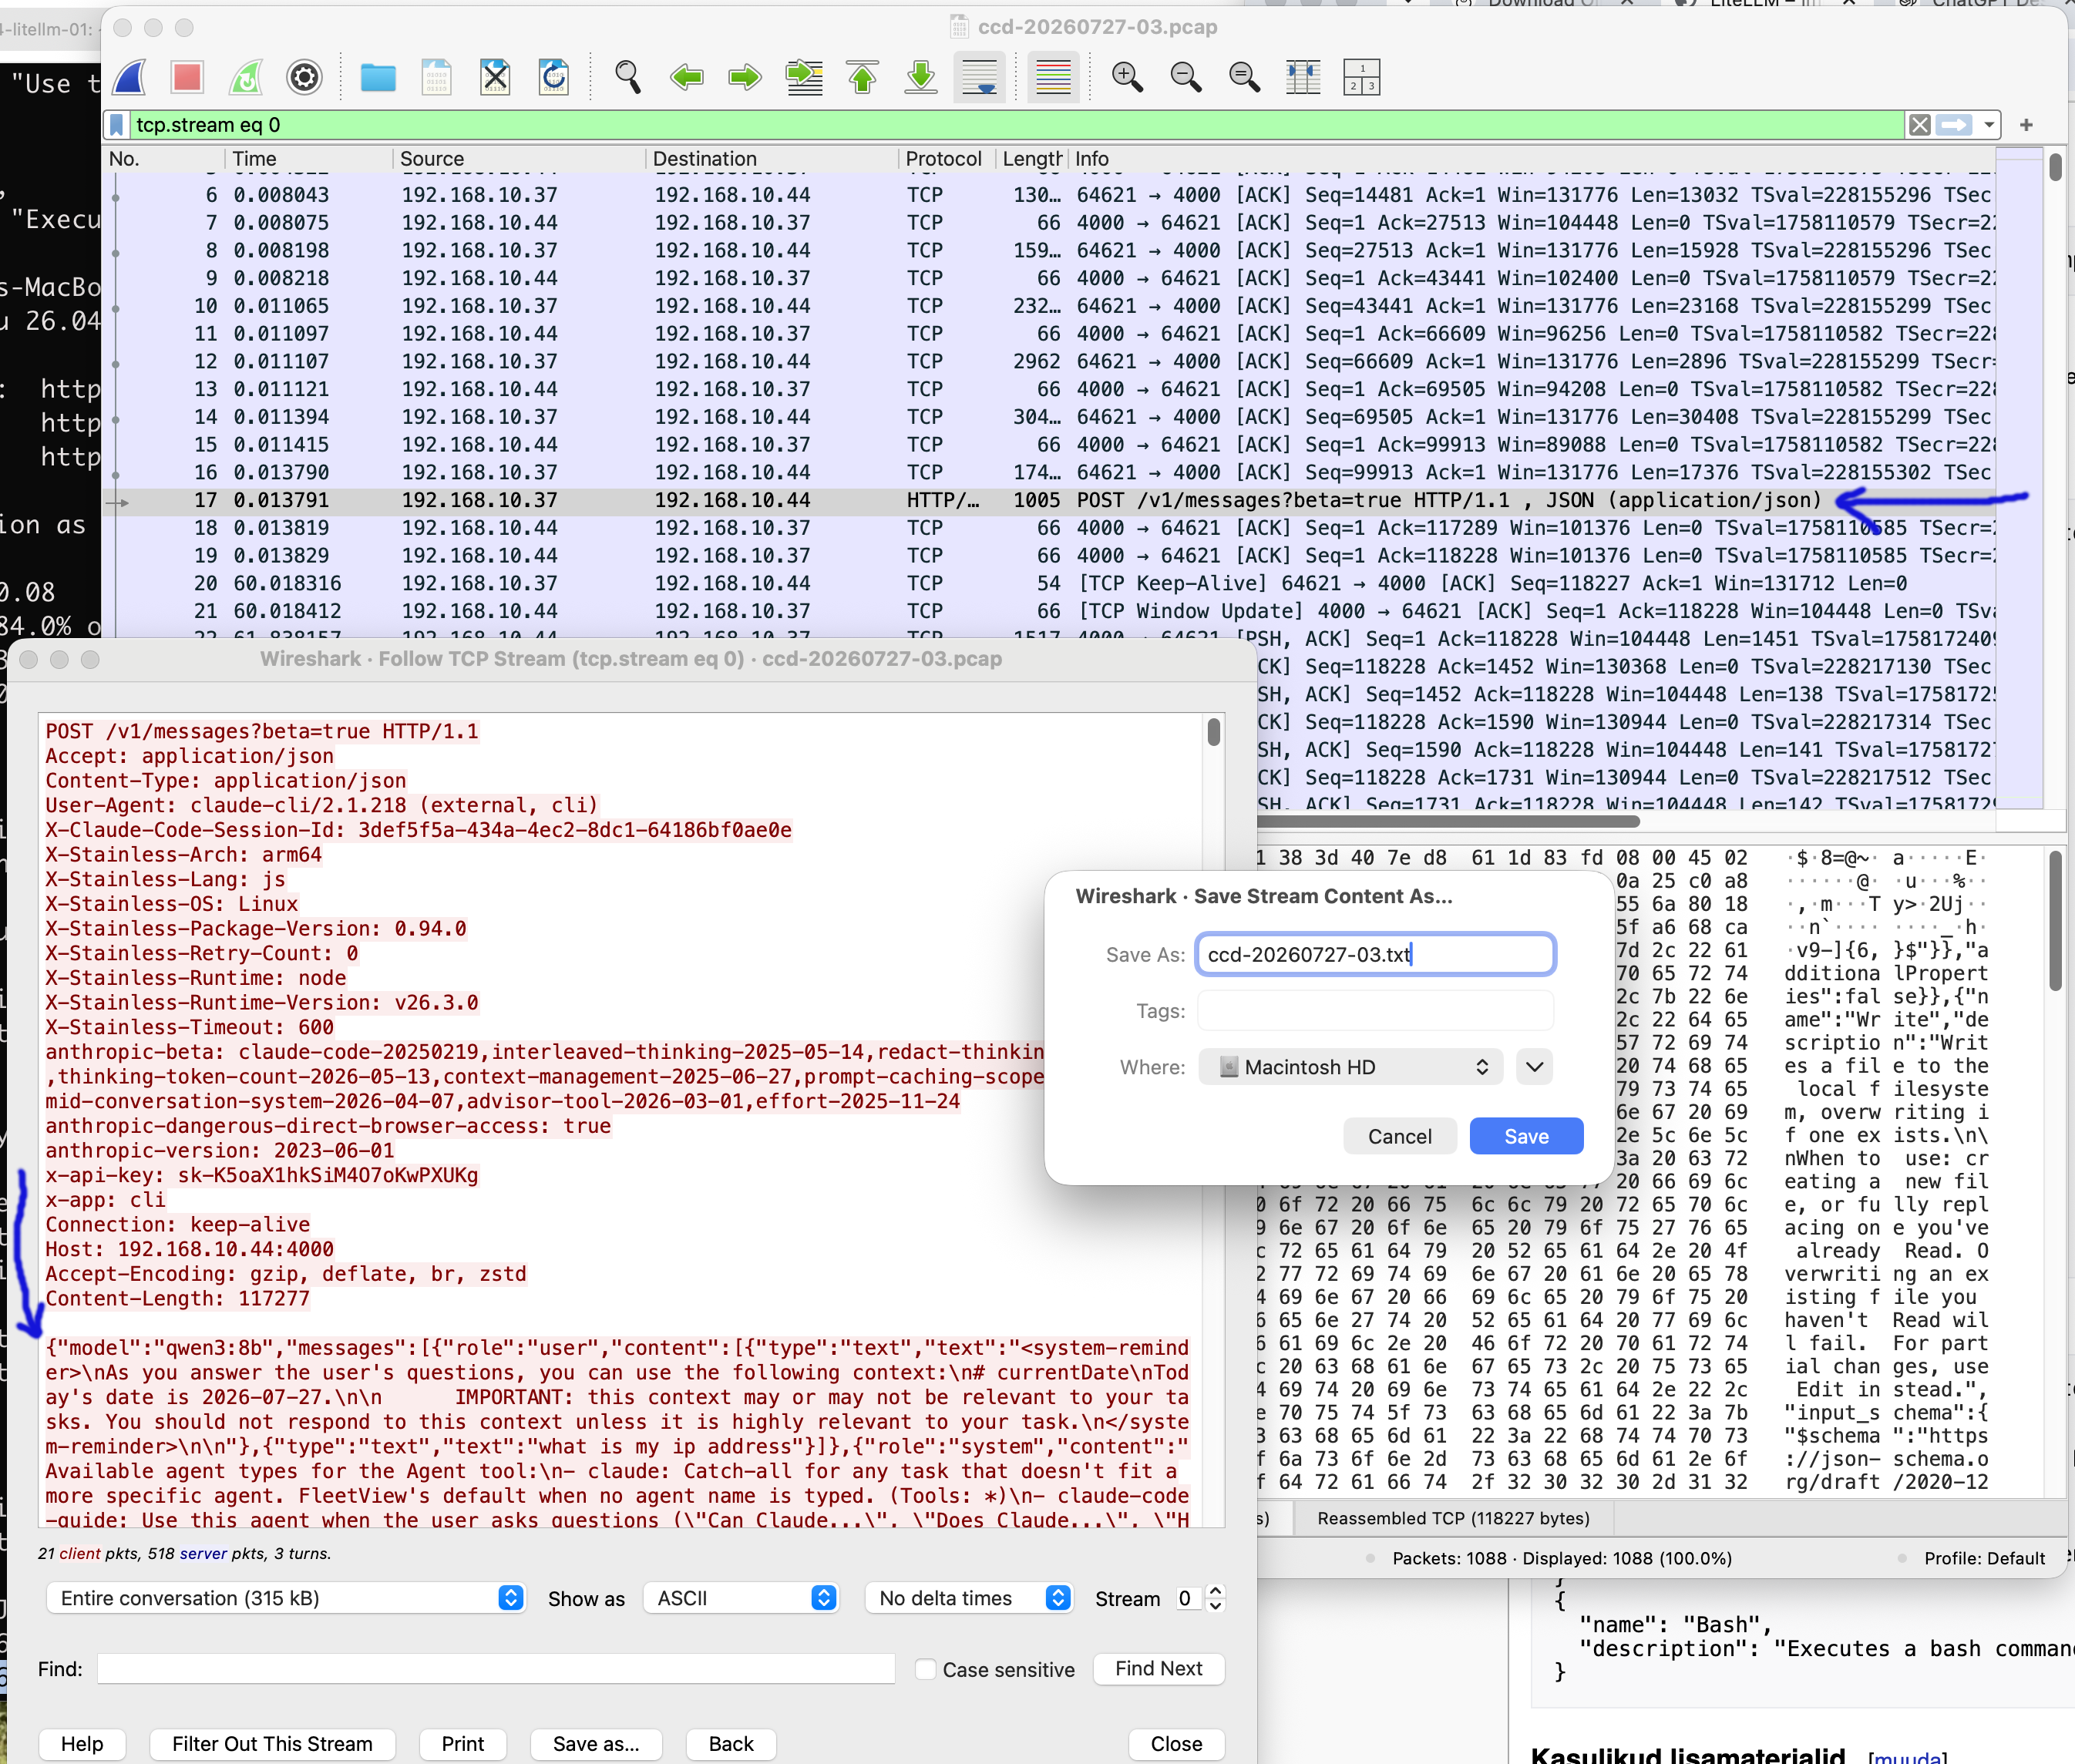The image size is (2075, 1764).
Task: Open the No delta times dropdown
Action: (x=969, y=1598)
